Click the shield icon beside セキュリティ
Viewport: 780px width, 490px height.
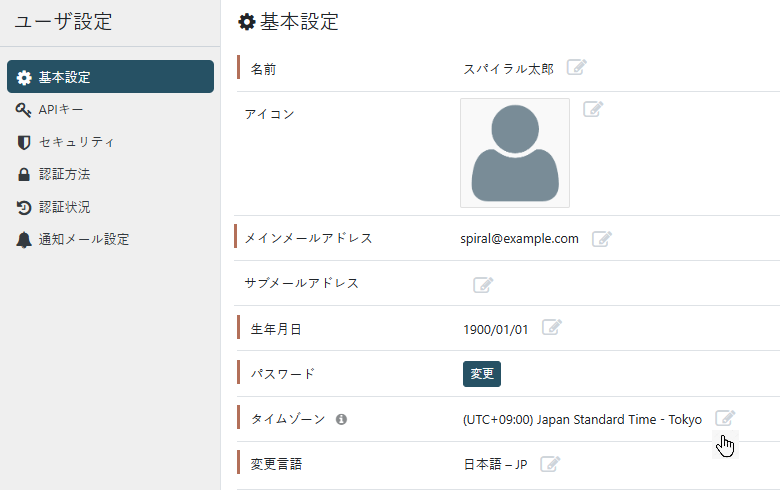[24, 142]
